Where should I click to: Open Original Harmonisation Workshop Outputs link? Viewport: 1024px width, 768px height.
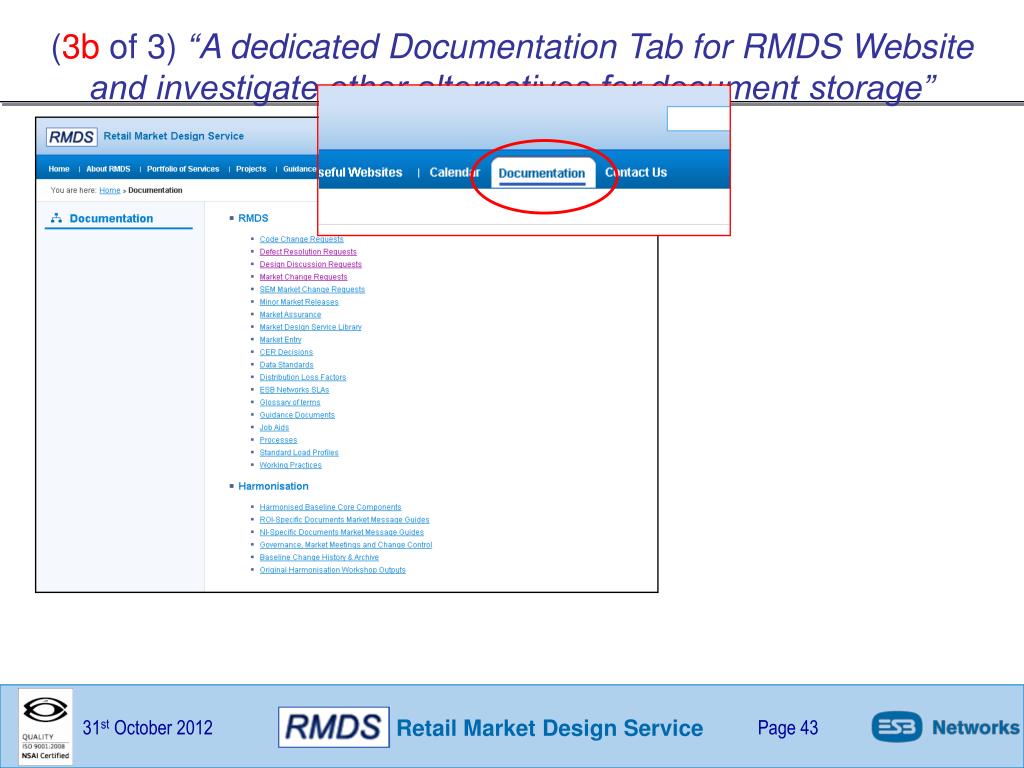click(332, 570)
